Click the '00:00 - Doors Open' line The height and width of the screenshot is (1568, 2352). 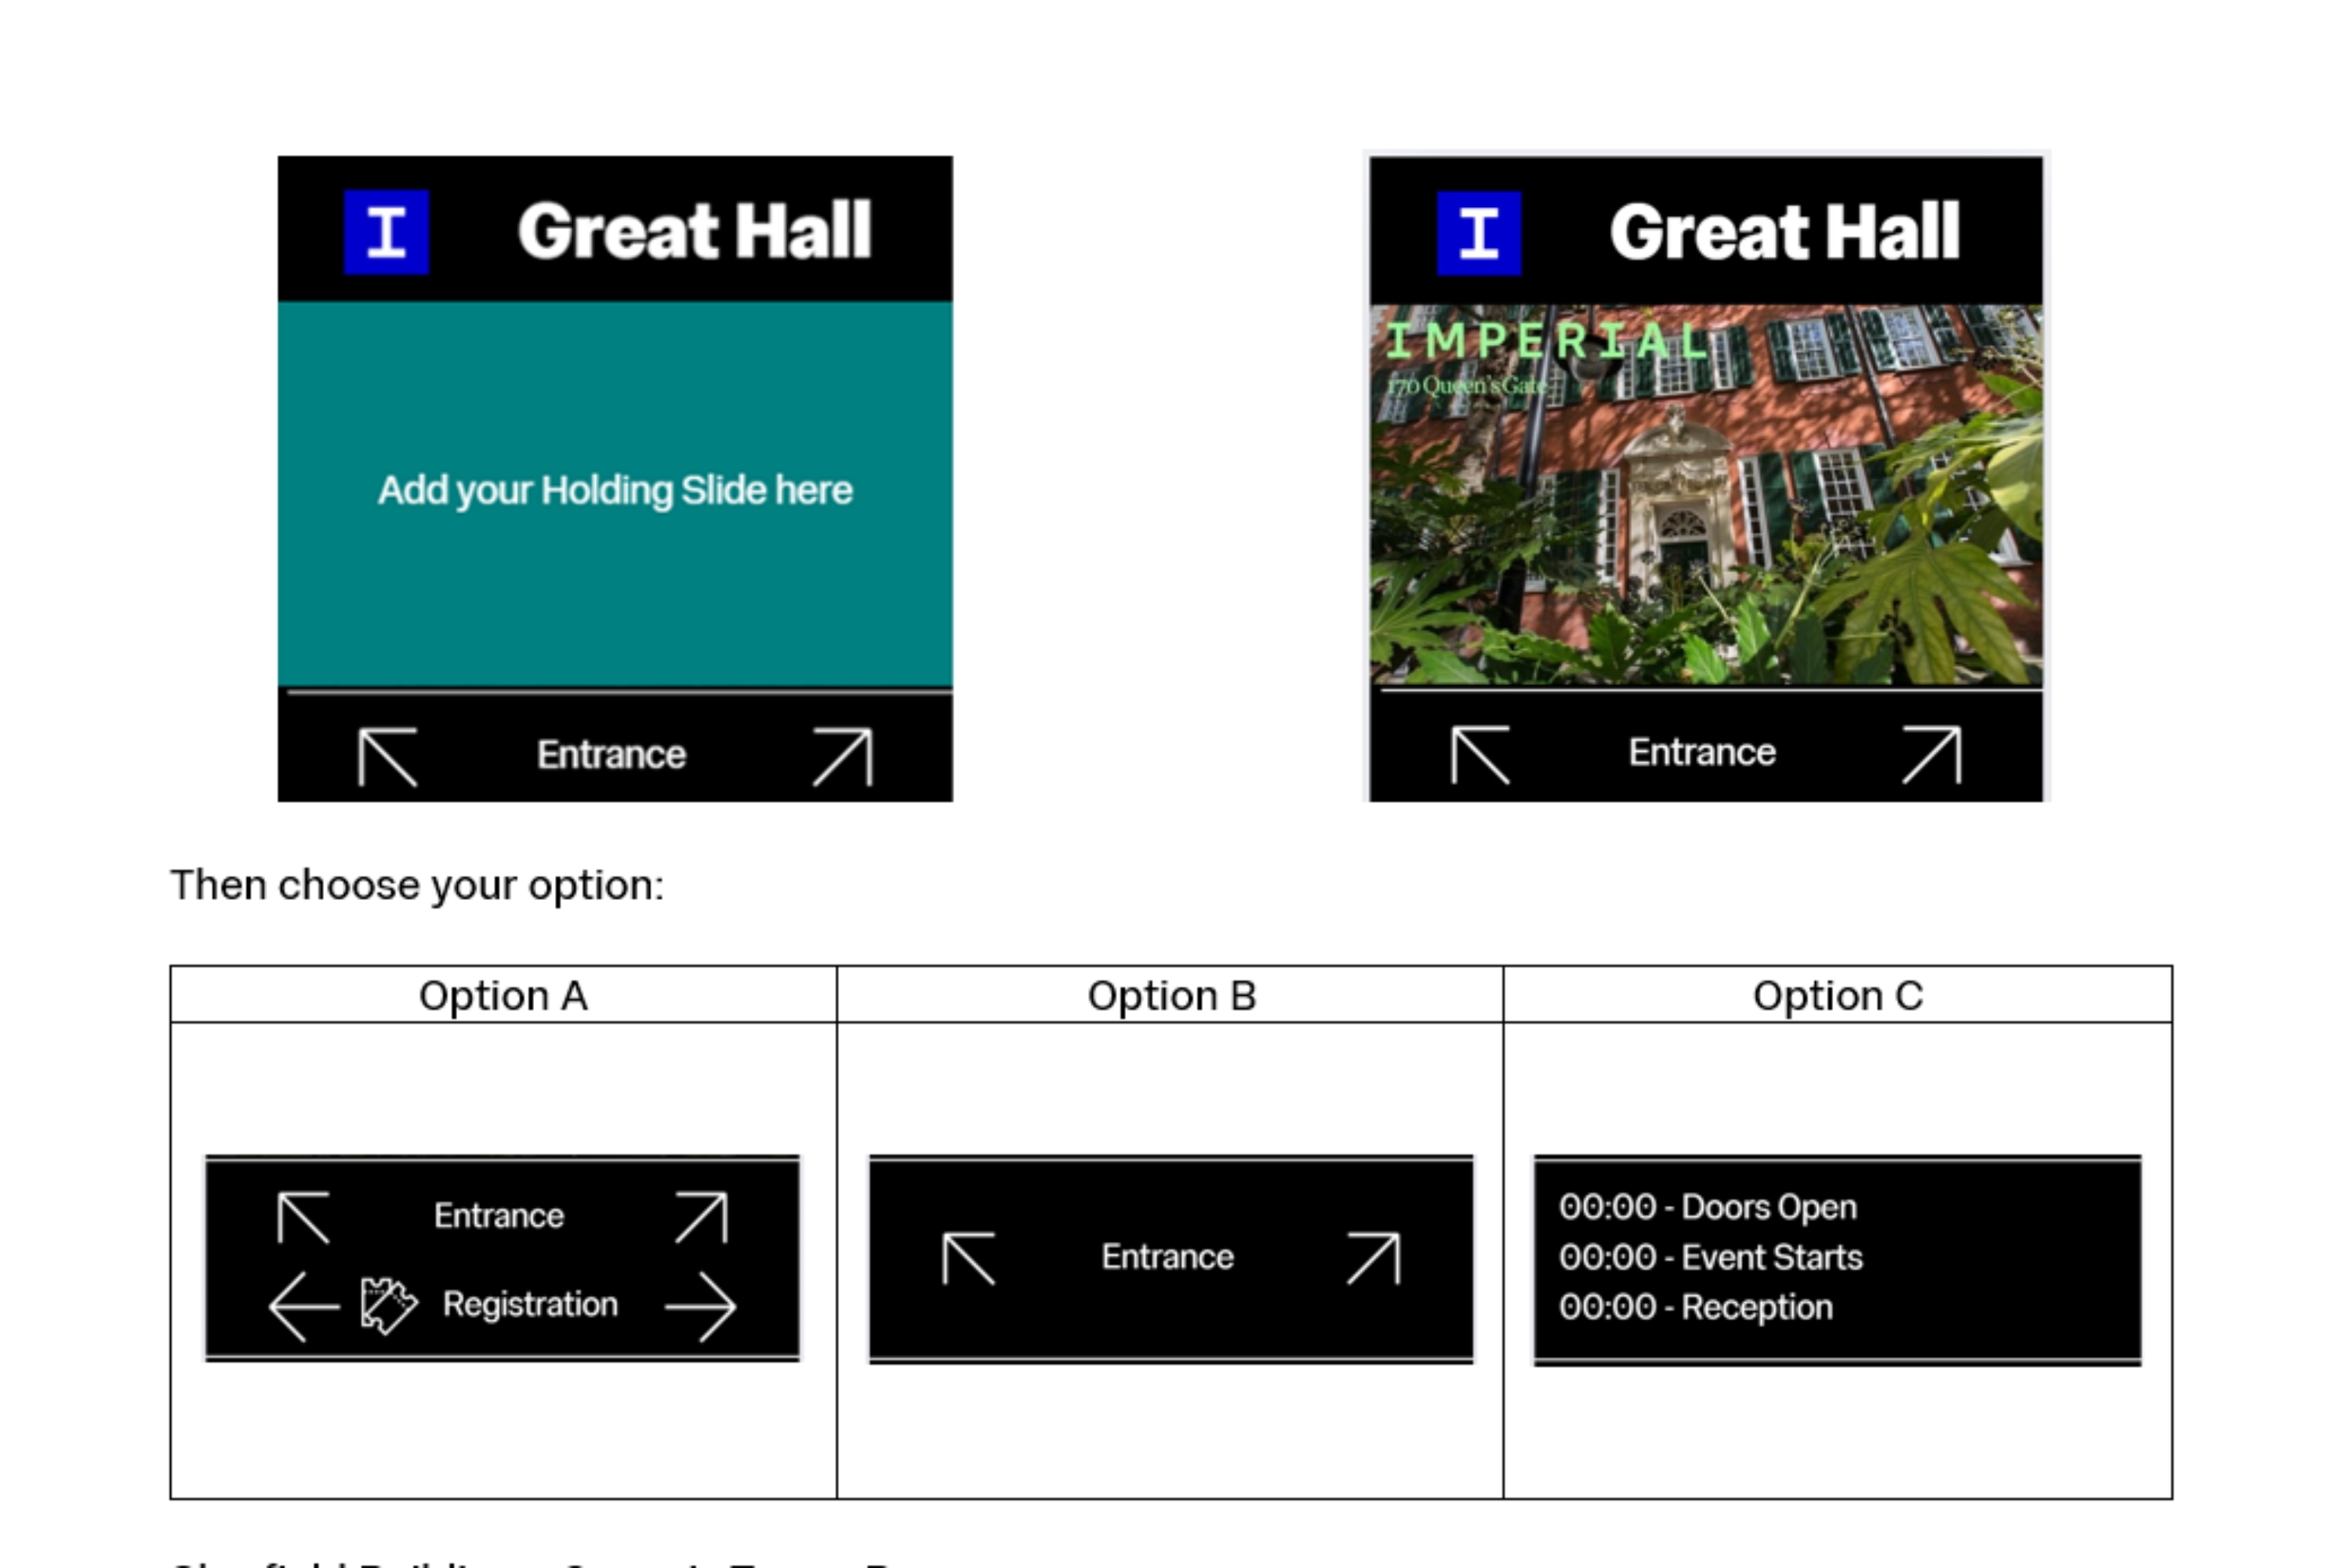point(1707,1207)
